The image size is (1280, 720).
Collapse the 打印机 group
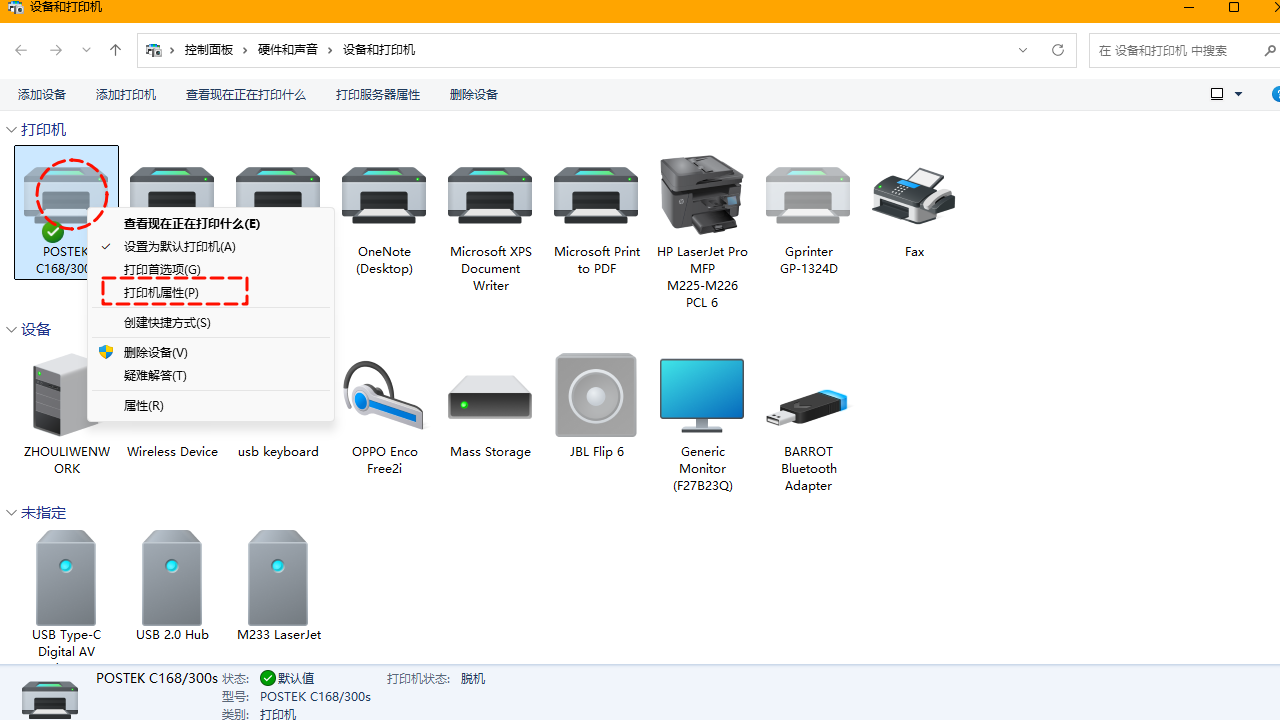(x=12, y=130)
